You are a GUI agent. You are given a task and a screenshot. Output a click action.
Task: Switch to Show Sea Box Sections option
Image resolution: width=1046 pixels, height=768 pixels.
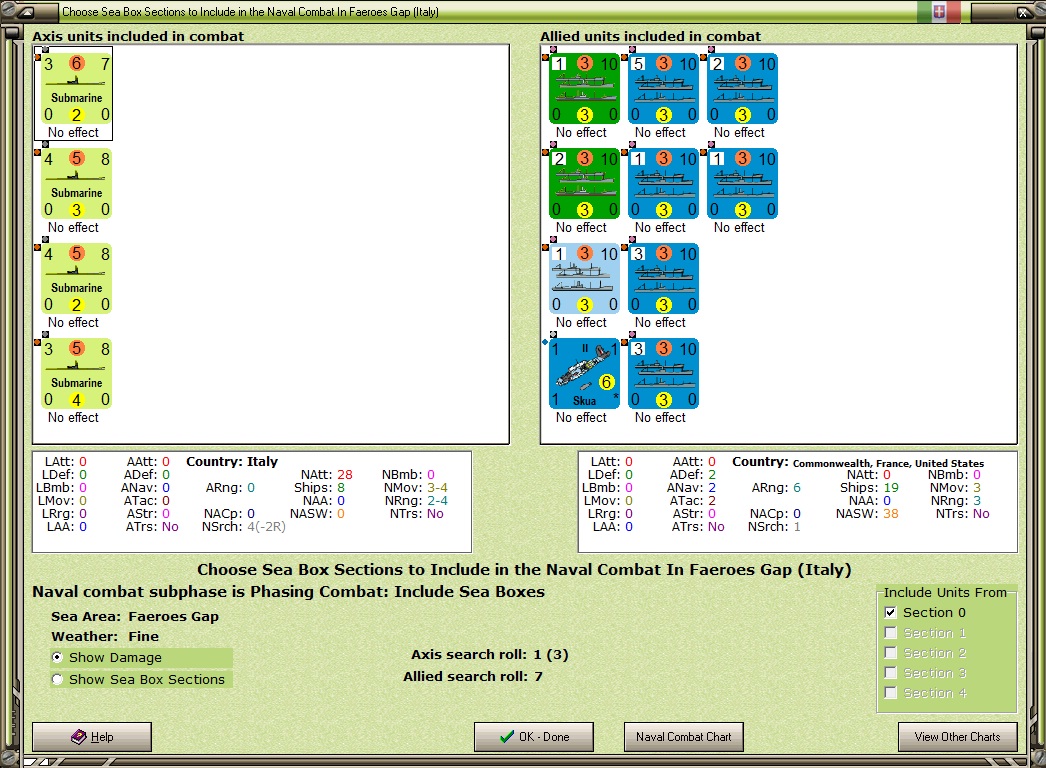coord(57,679)
